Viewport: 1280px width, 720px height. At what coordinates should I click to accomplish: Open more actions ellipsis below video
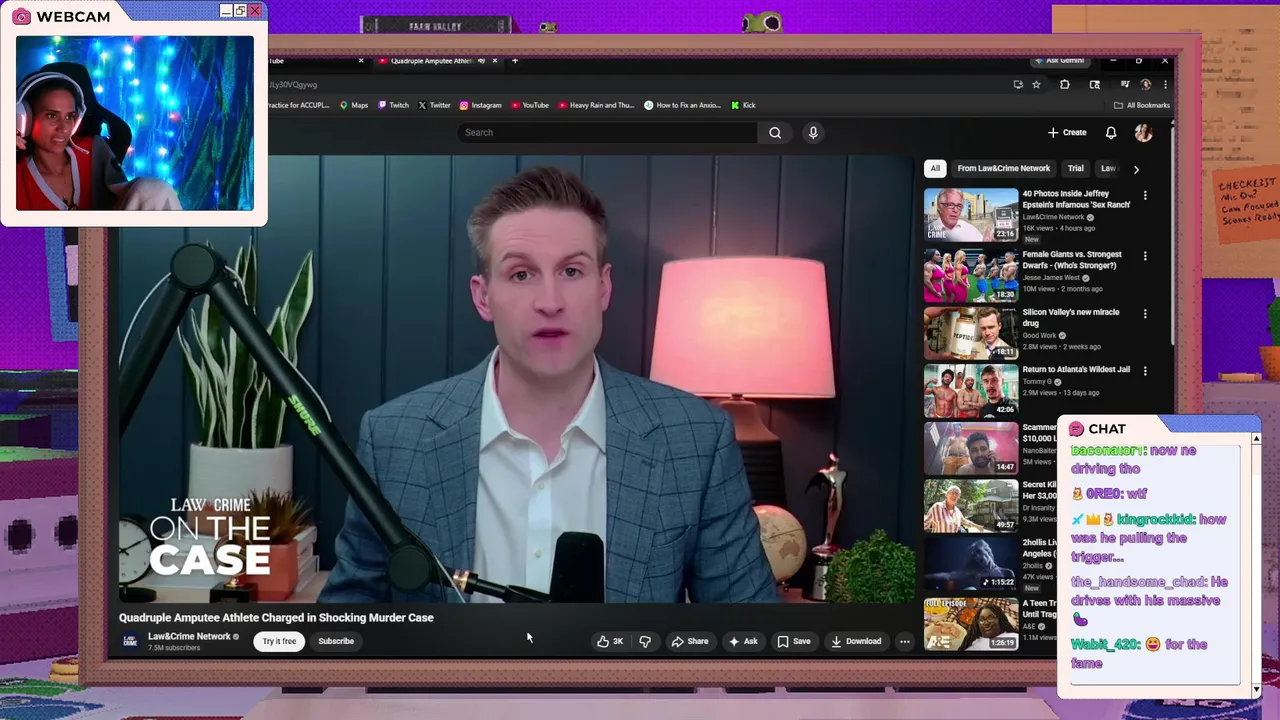pyautogui.click(x=904, y=641)
